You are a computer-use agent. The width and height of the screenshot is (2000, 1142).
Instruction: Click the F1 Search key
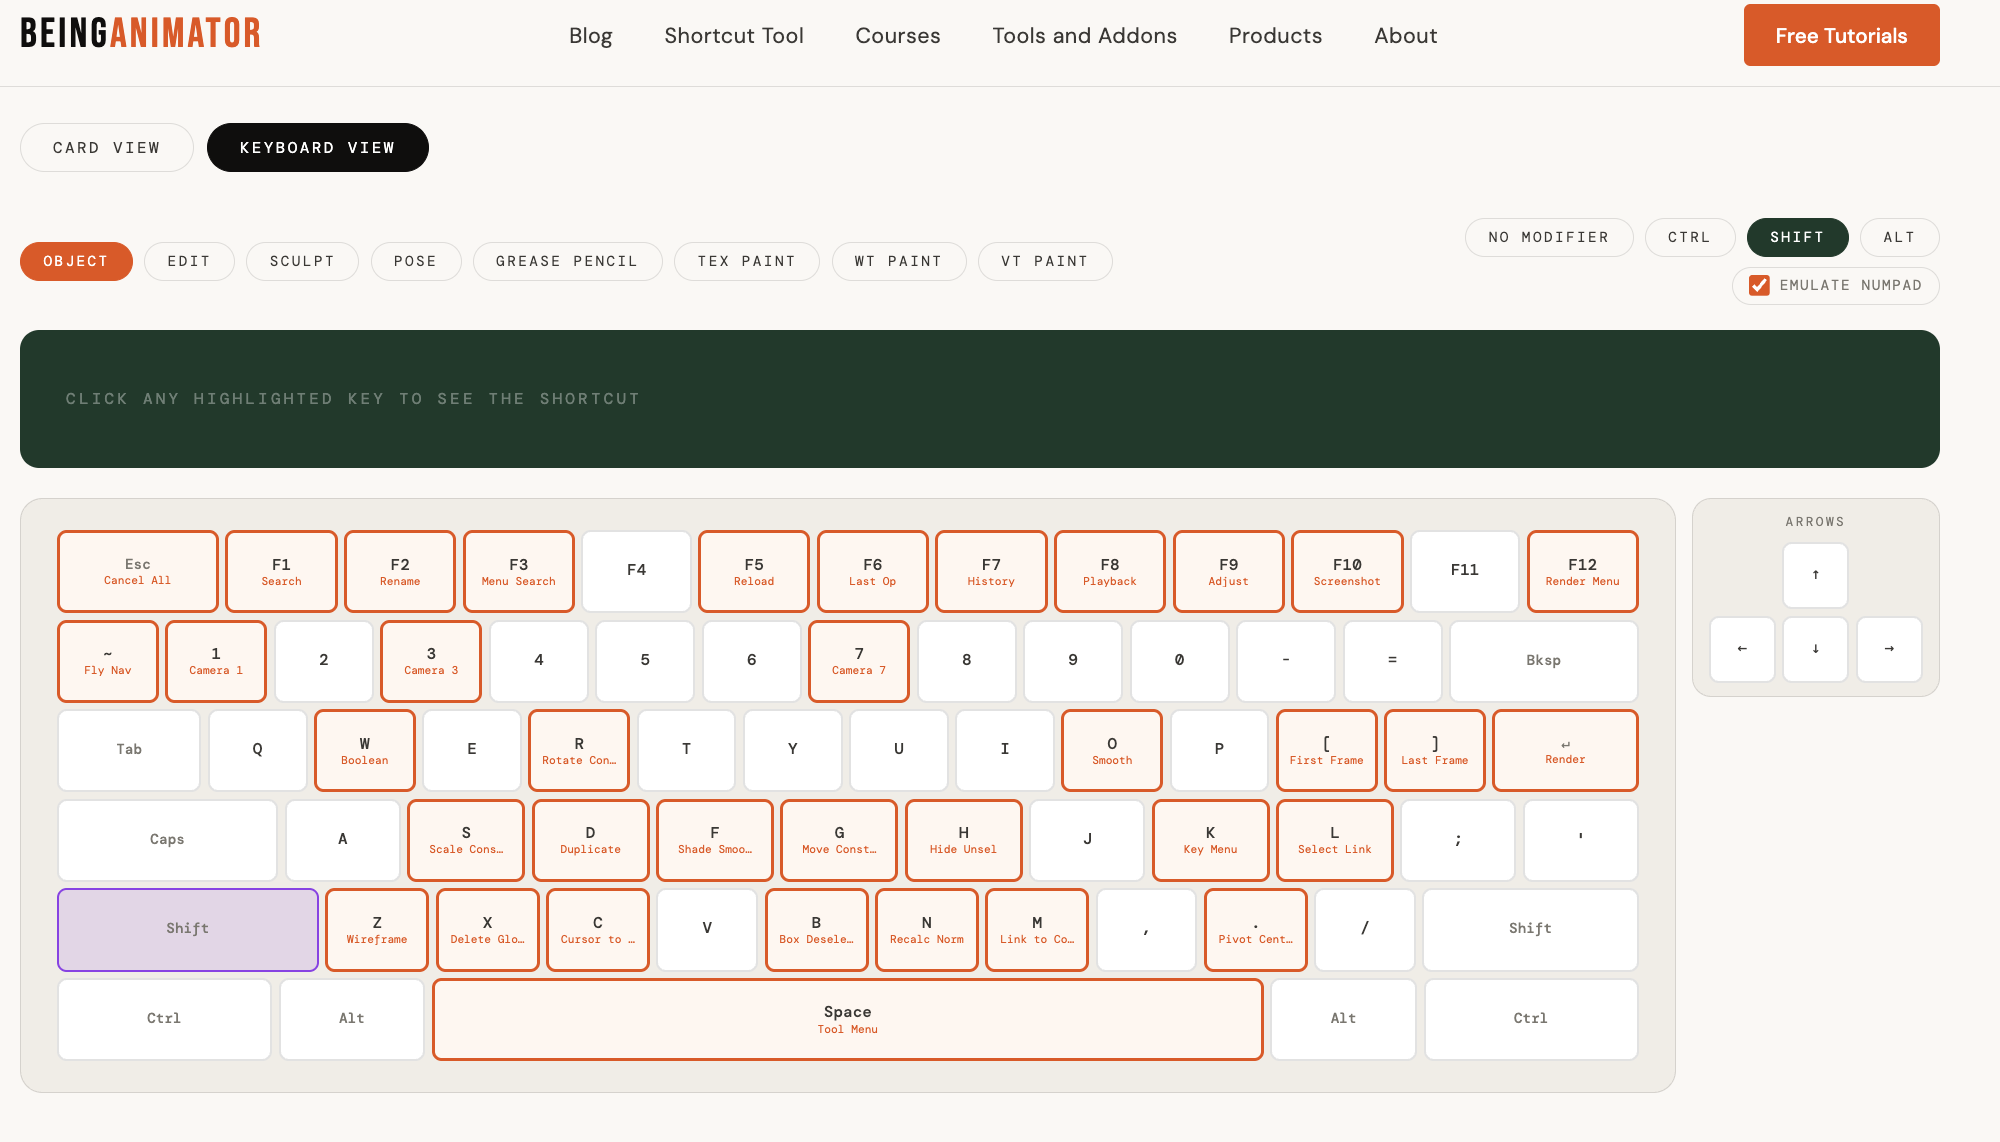(x=281, y=571)
